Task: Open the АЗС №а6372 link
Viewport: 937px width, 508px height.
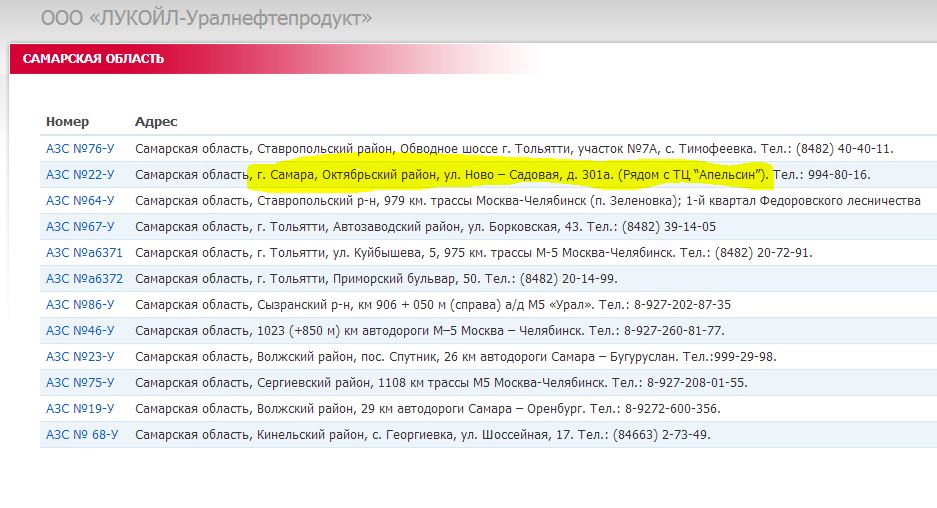Action: [x=84, y=279]
